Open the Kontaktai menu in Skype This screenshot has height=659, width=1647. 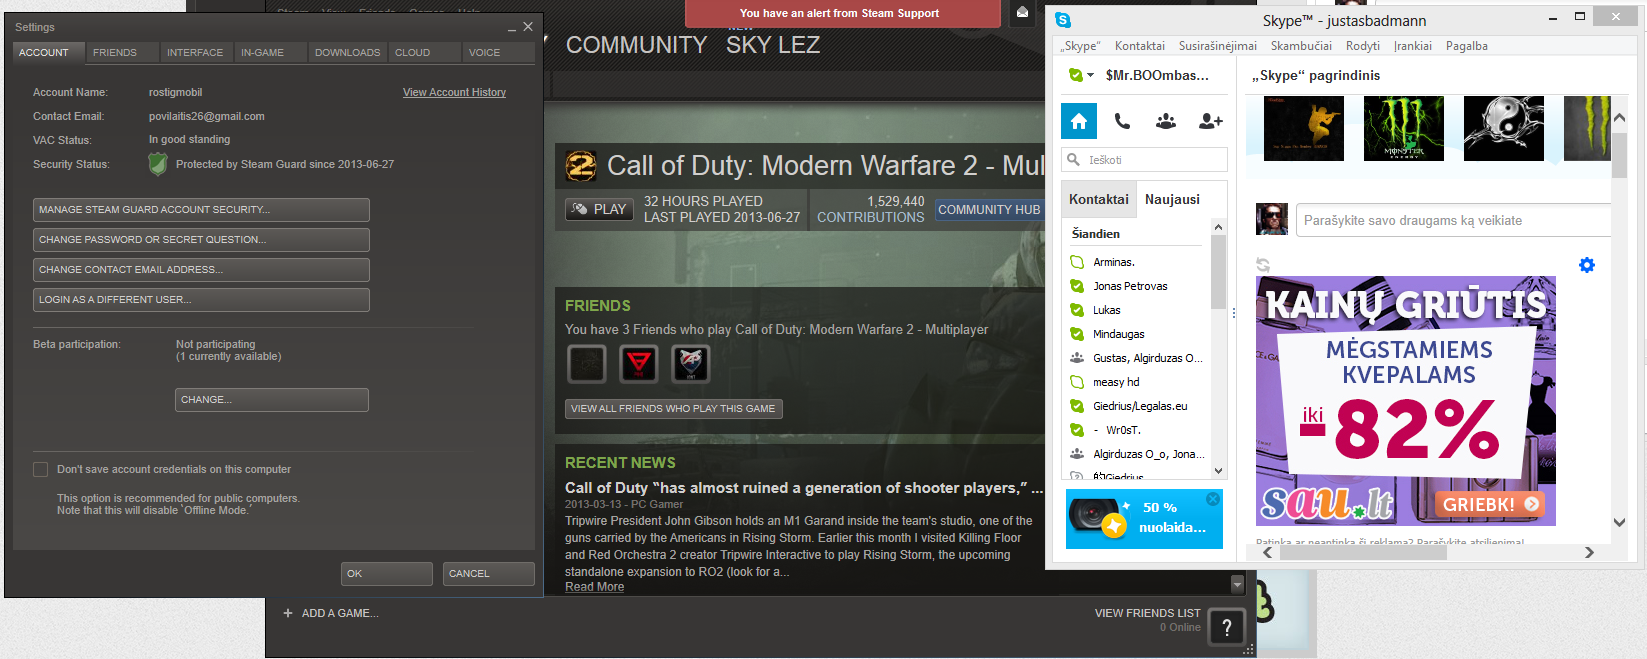pyautogui.click(x=1139, y=46)
